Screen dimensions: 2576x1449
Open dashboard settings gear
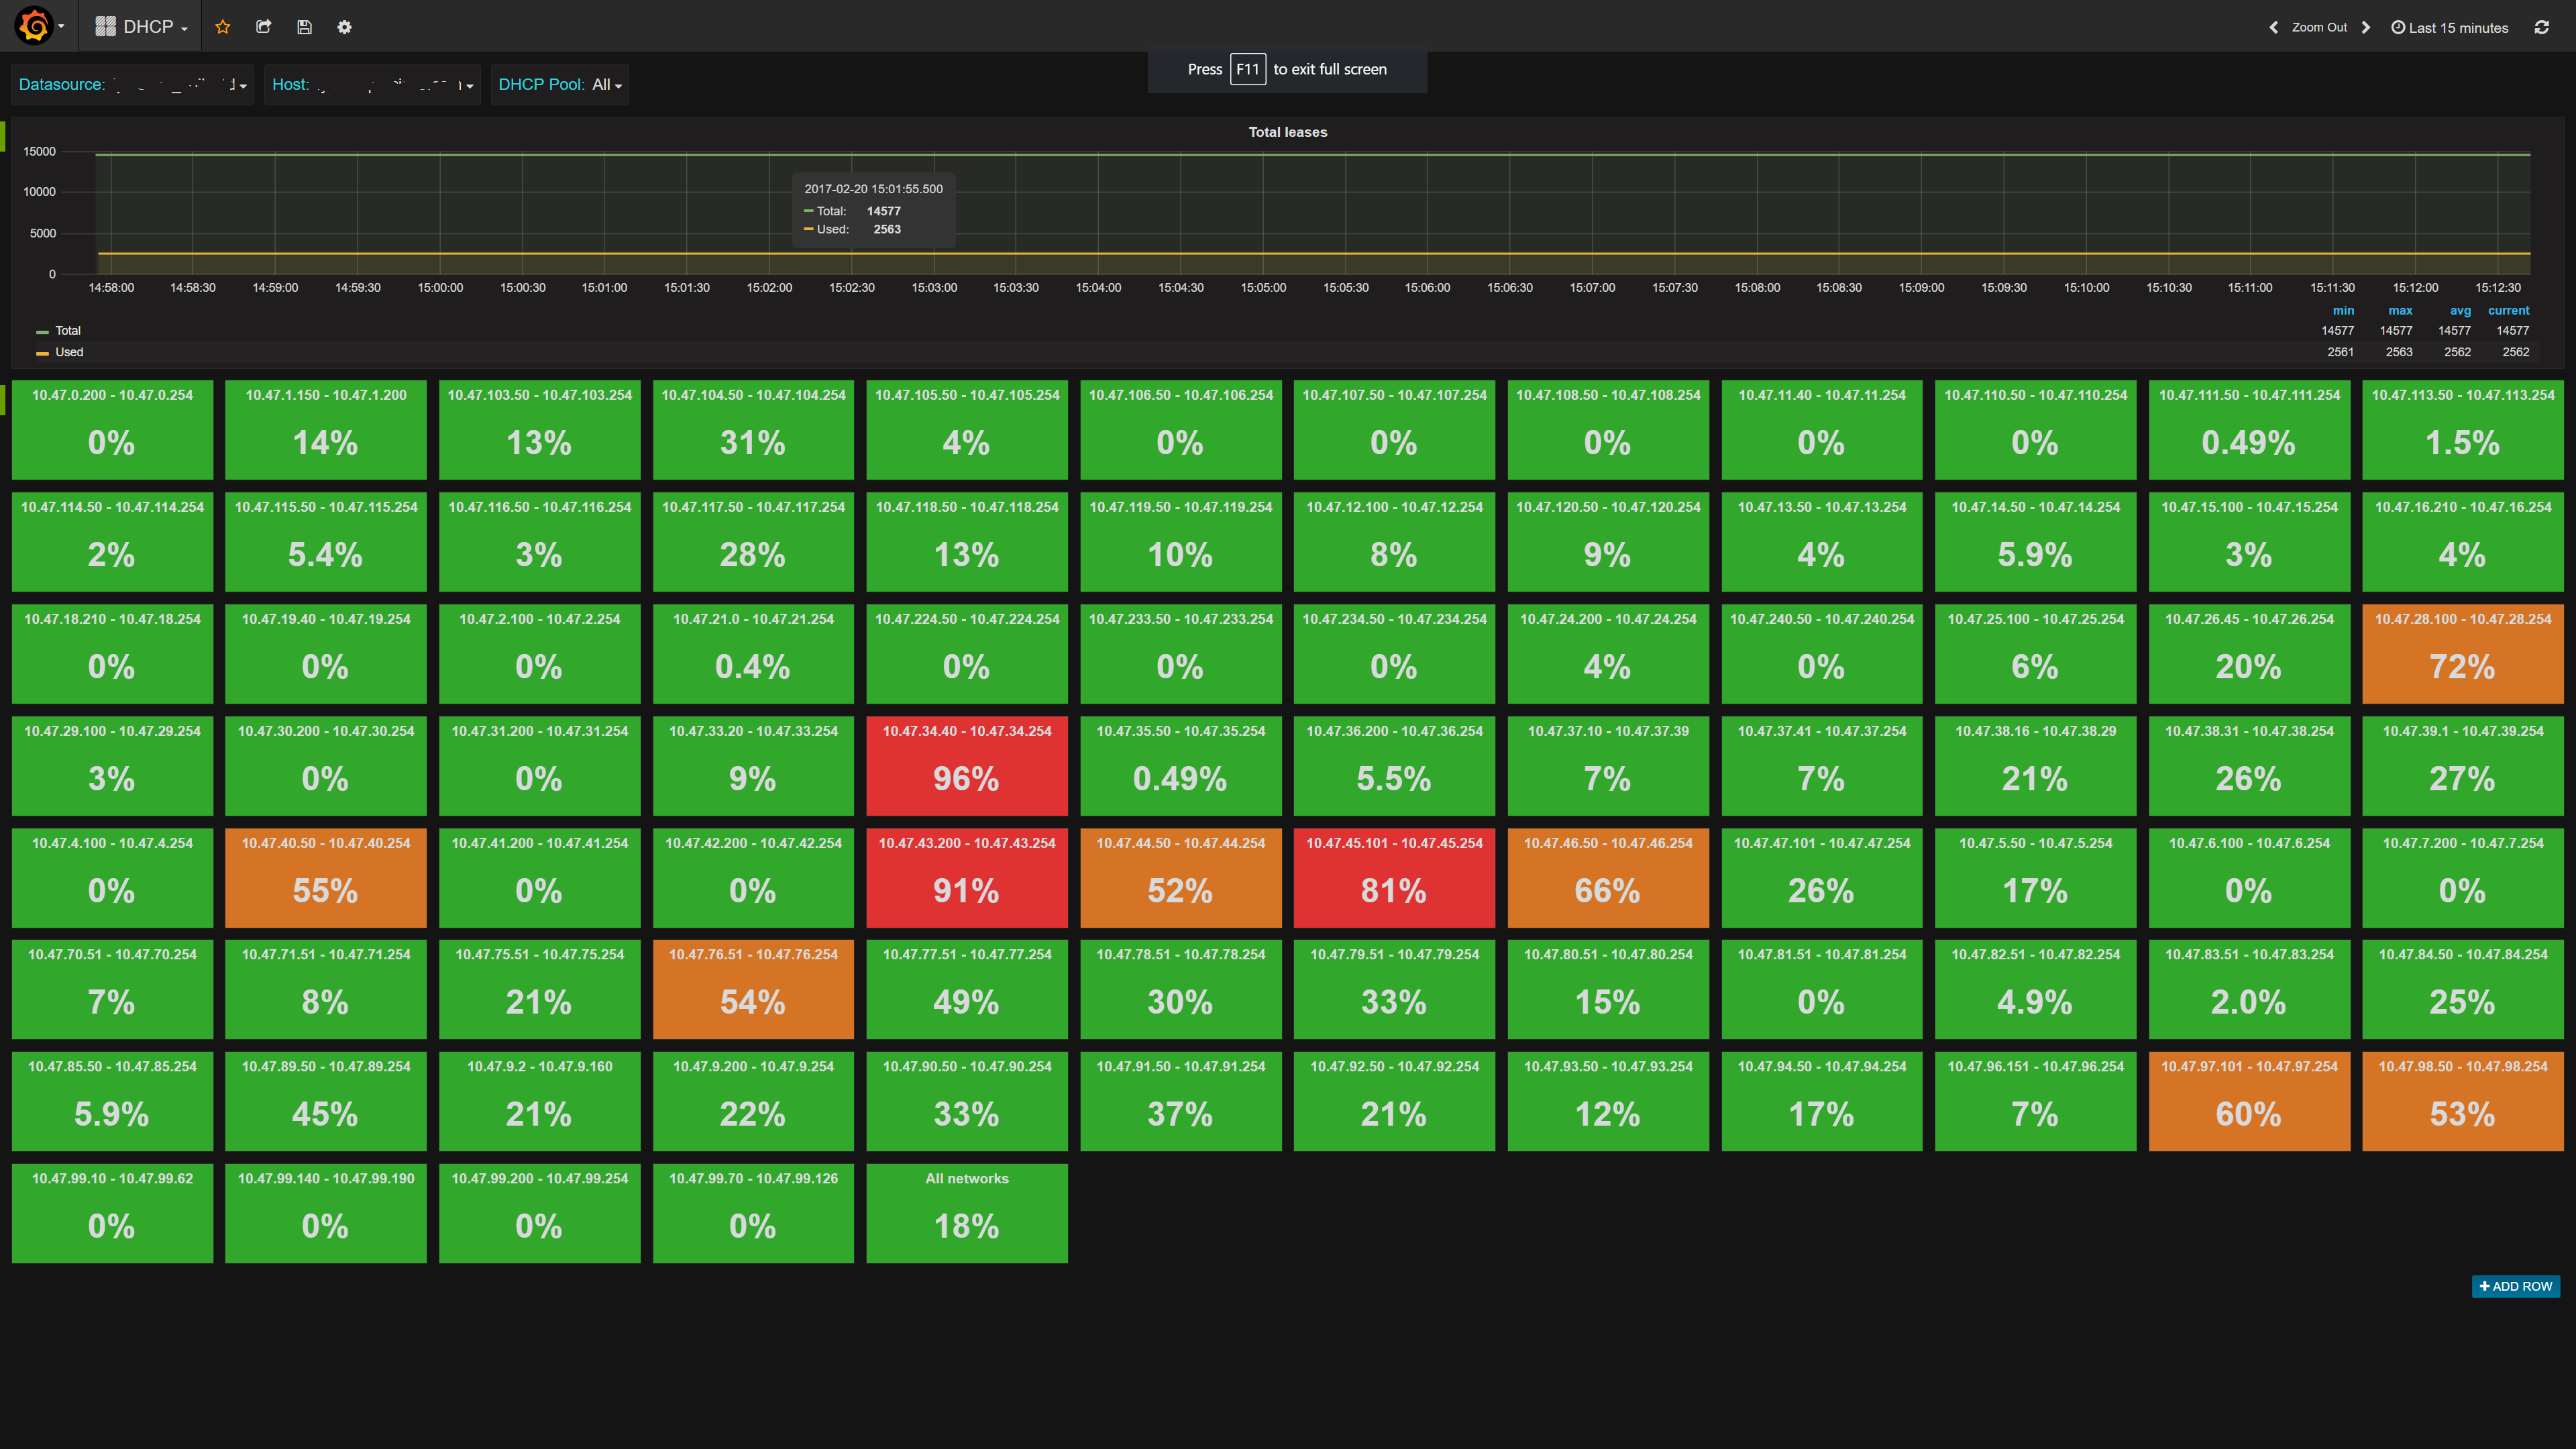344,27
